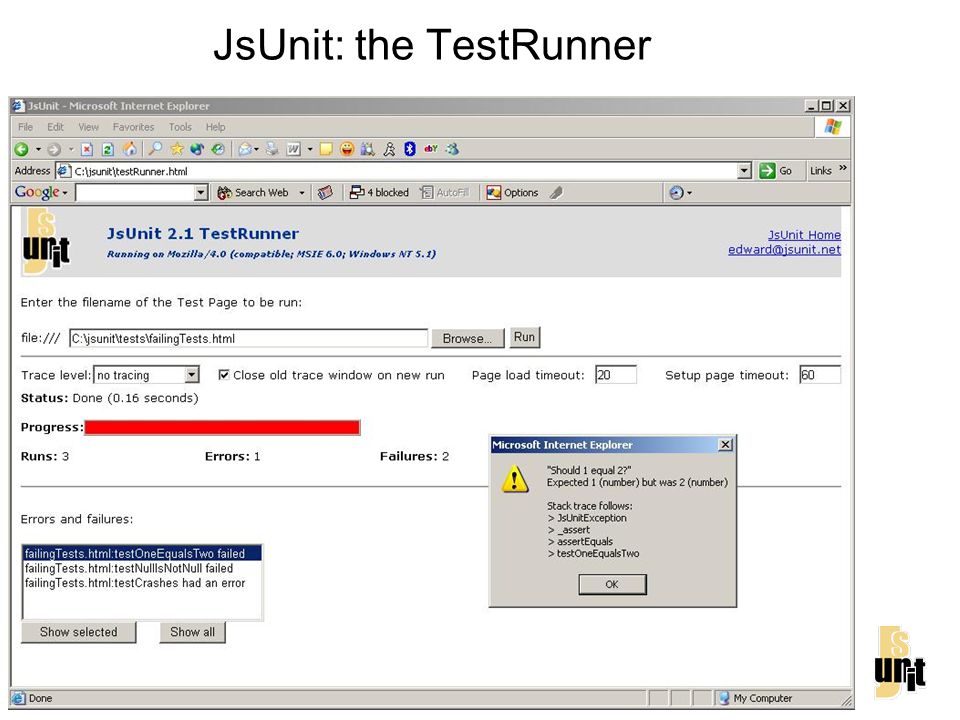Print the page with the printer icon
The height and width of the screenshot is (720, 960).
pos(272,149)
